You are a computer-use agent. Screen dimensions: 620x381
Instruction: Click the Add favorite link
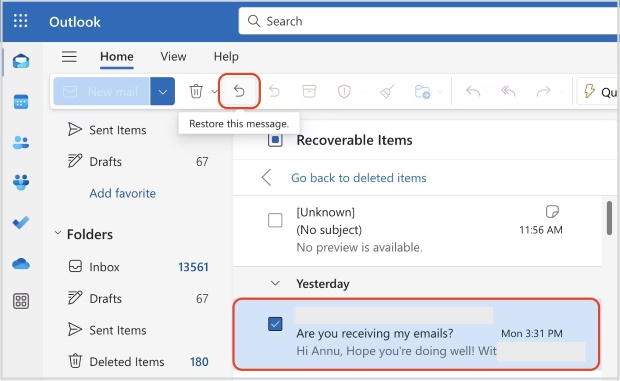coord(123,193)
